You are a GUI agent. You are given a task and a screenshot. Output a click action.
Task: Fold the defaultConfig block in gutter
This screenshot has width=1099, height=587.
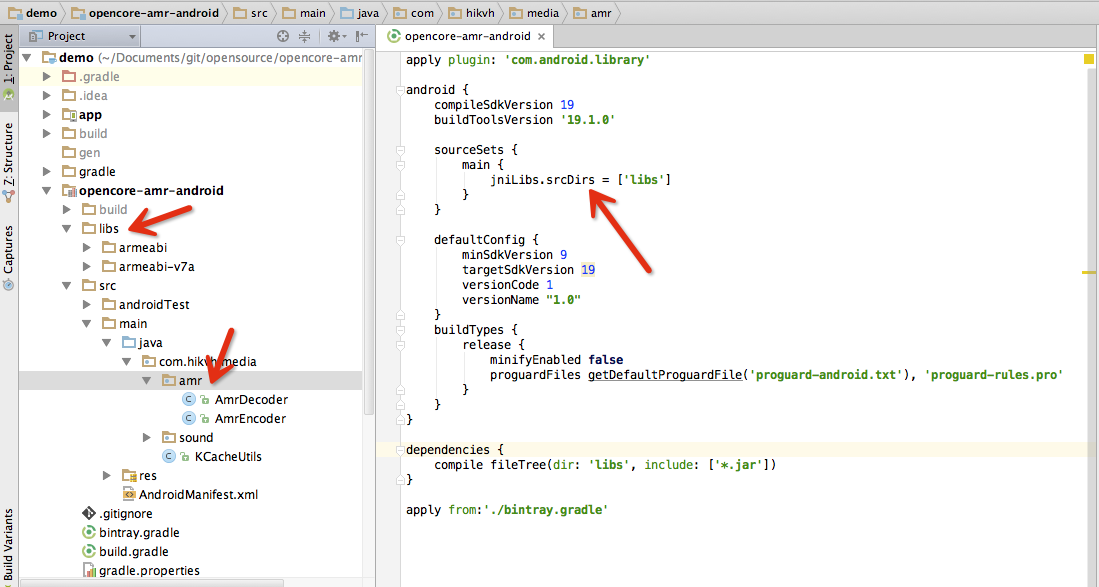pyautogui.click(x=400, y=240)
